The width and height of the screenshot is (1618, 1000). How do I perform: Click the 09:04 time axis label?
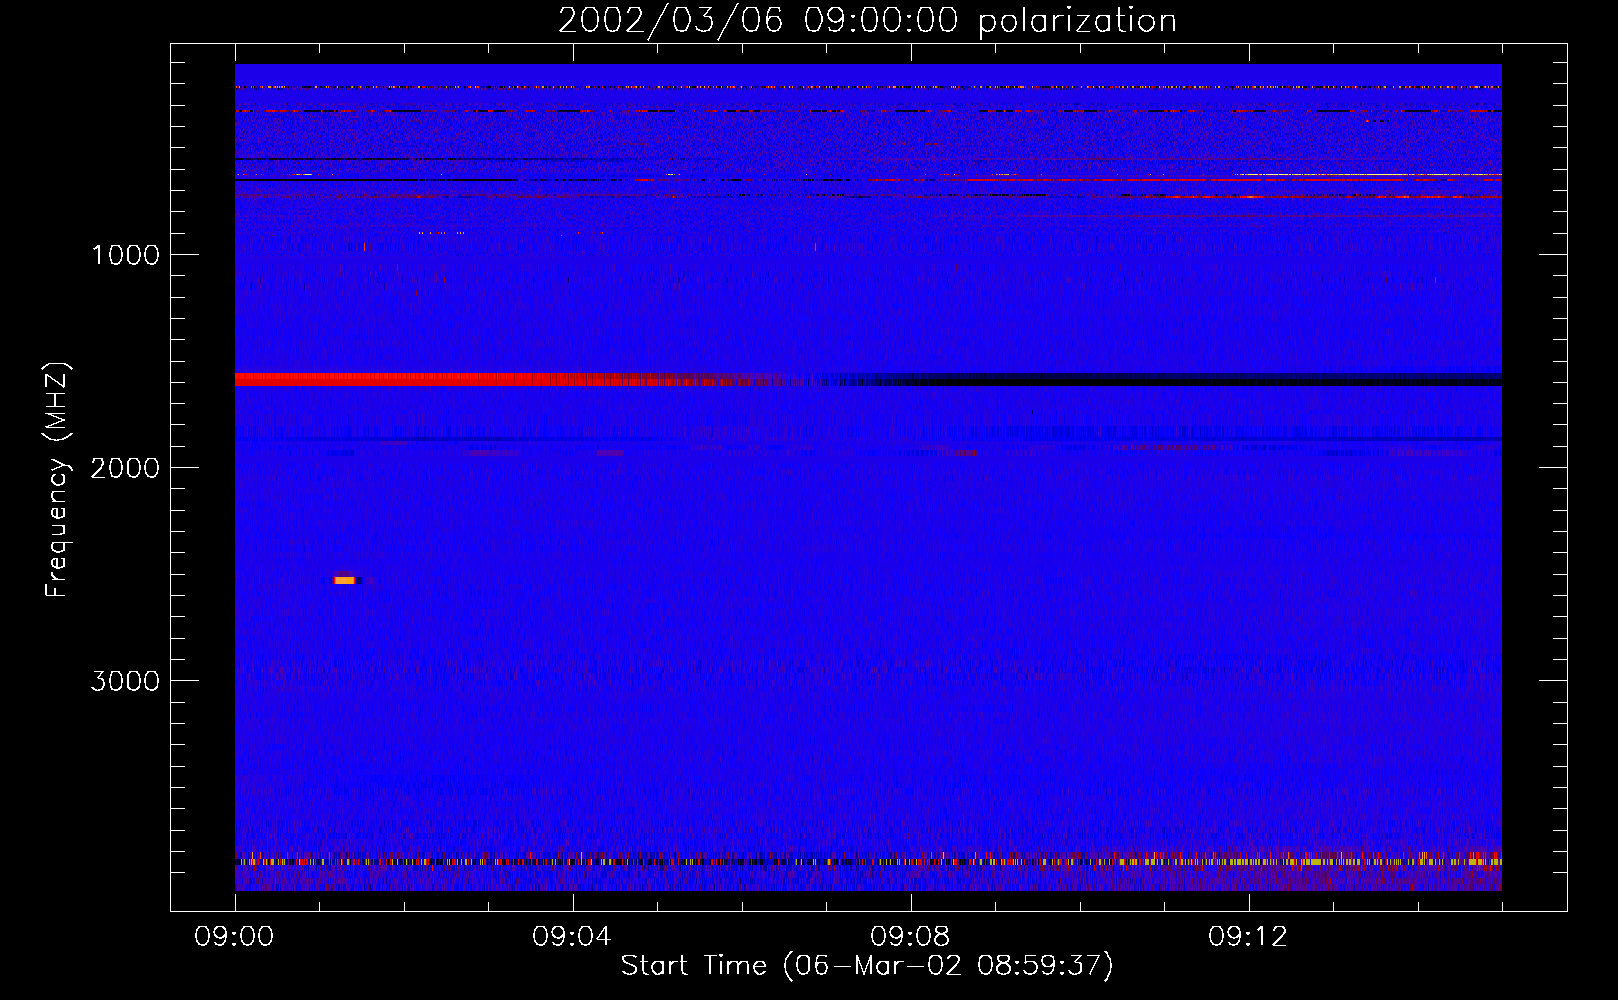click(572, 937)
